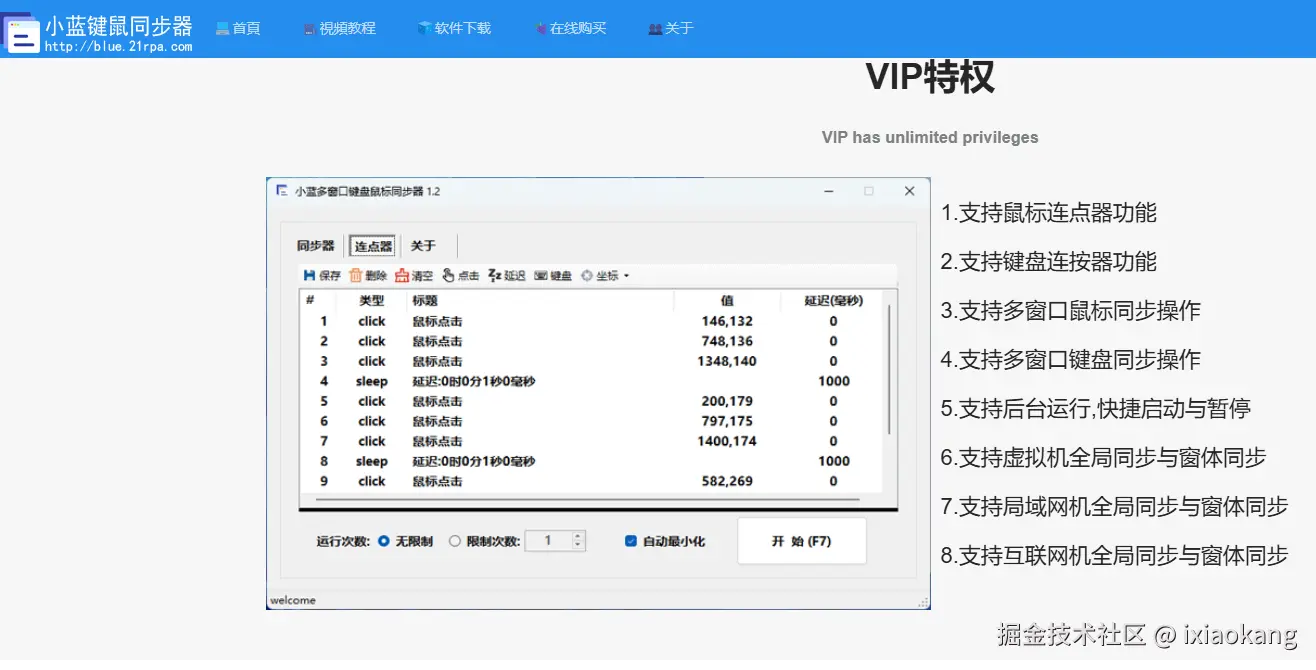The height and width of the screenshot is (670, 1316).
Task: Select the 连点器 tab
Action: (x=373, y=246)
